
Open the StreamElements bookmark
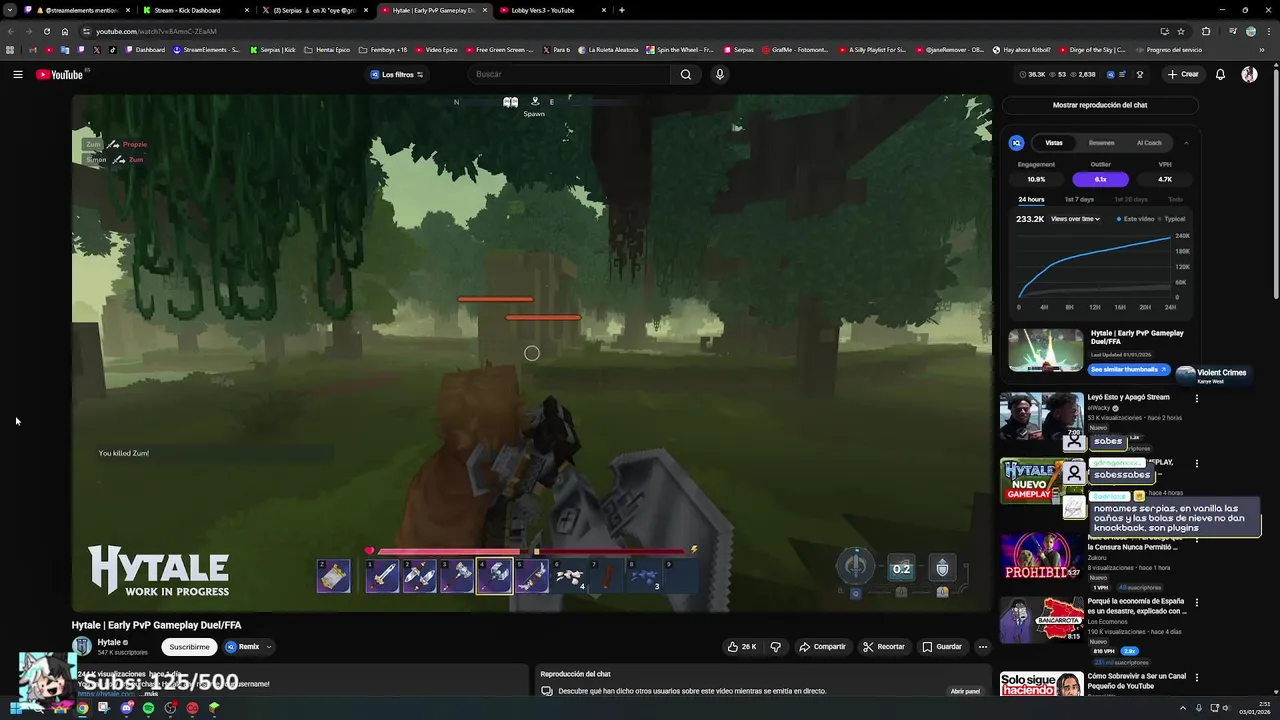tap(207, 49)
